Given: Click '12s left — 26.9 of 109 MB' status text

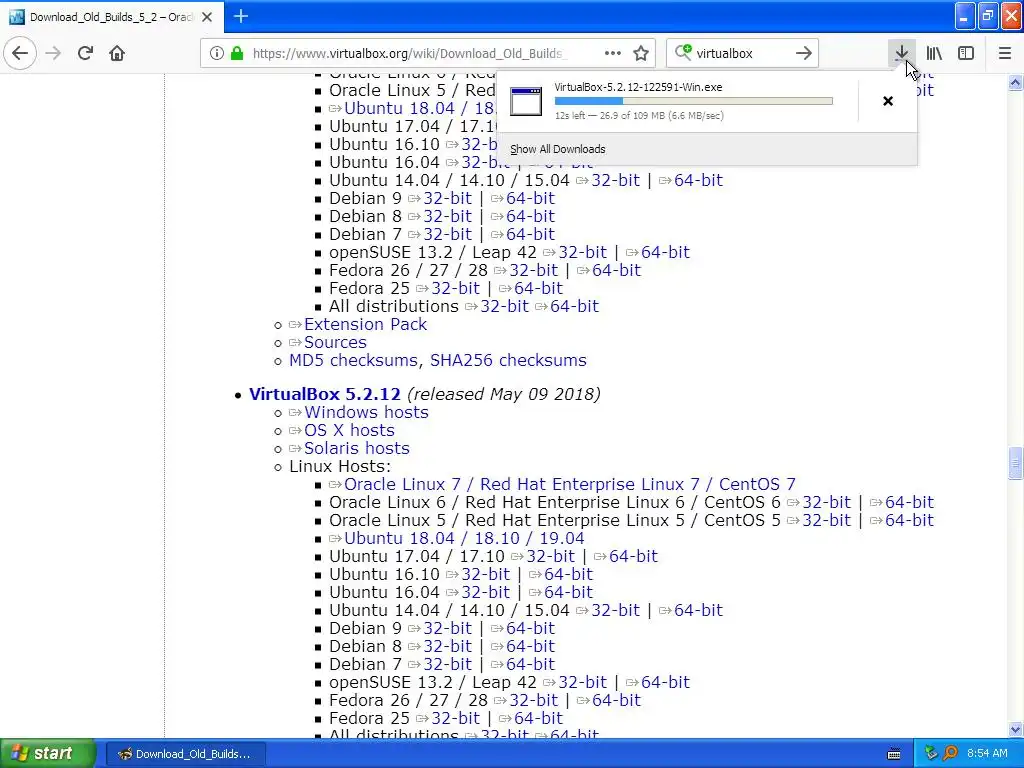Looking at the screenshot, I should [639, 116].
